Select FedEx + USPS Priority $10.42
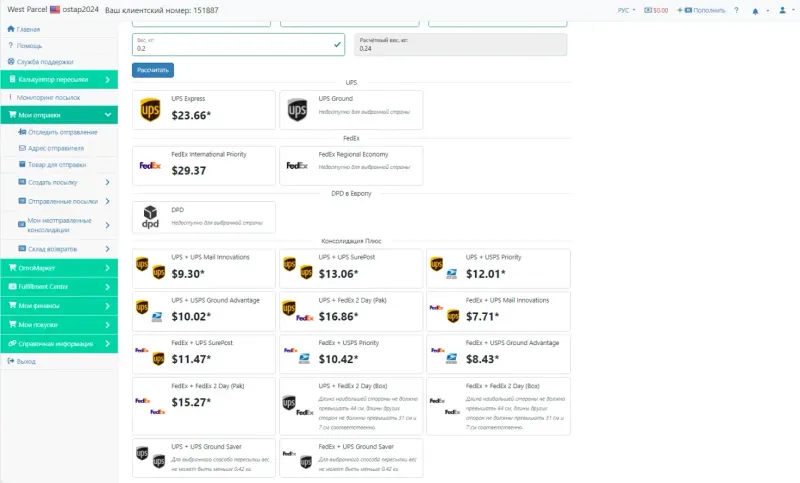Screen dimensions: 800x483 click(x=351, y=354)
